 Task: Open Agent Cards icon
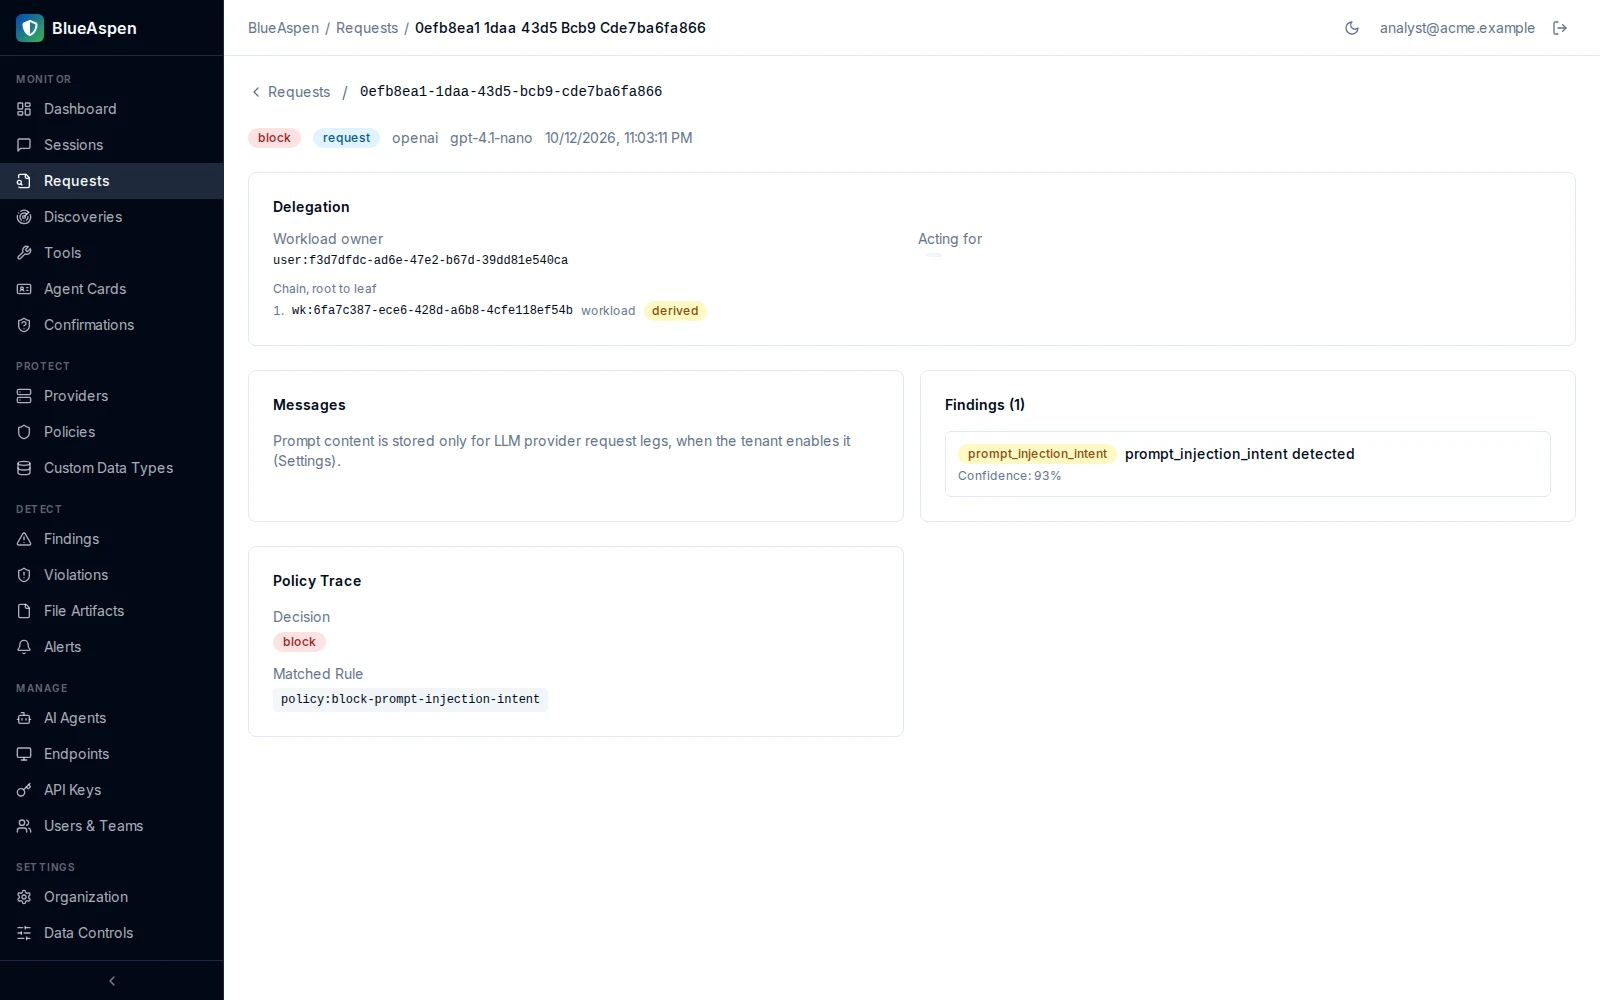pyautogui.click(x=24, y=289)
